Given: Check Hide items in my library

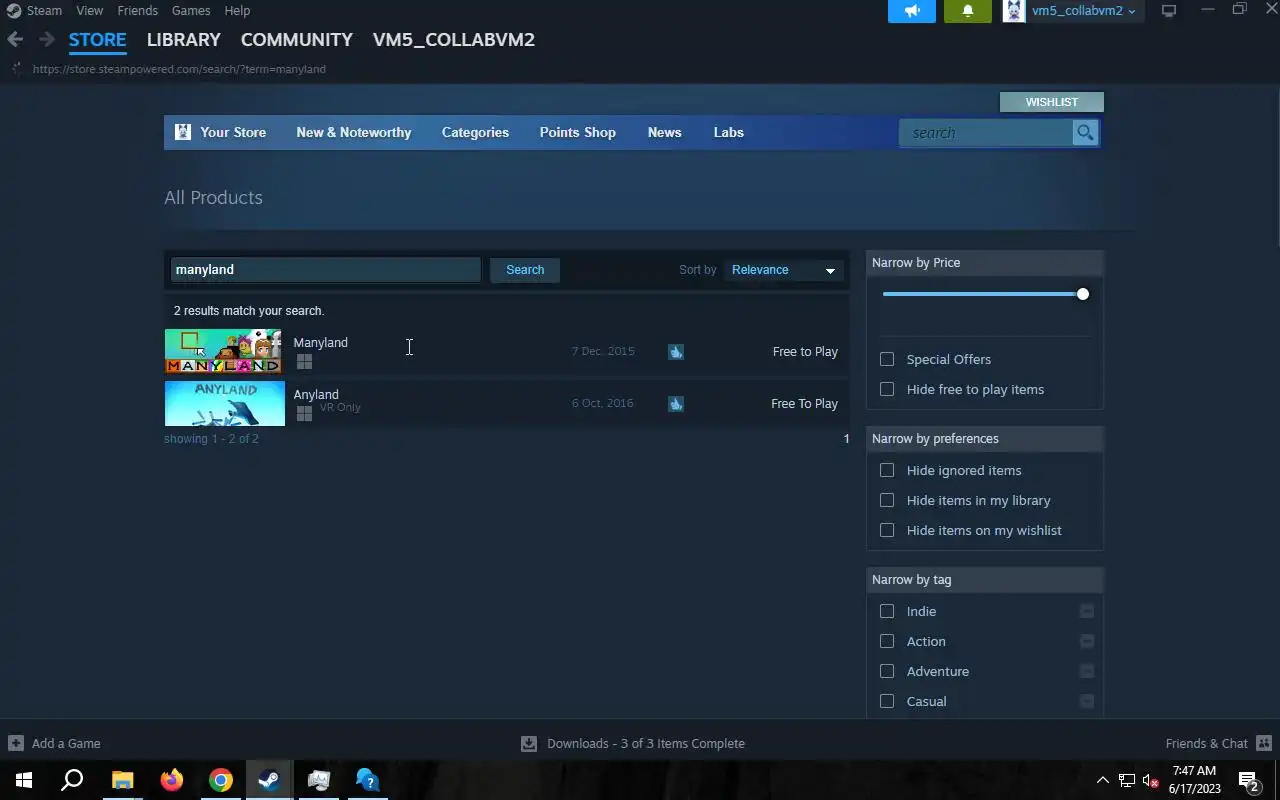Looking at the screenshot, I should click(x=887, y=500).
